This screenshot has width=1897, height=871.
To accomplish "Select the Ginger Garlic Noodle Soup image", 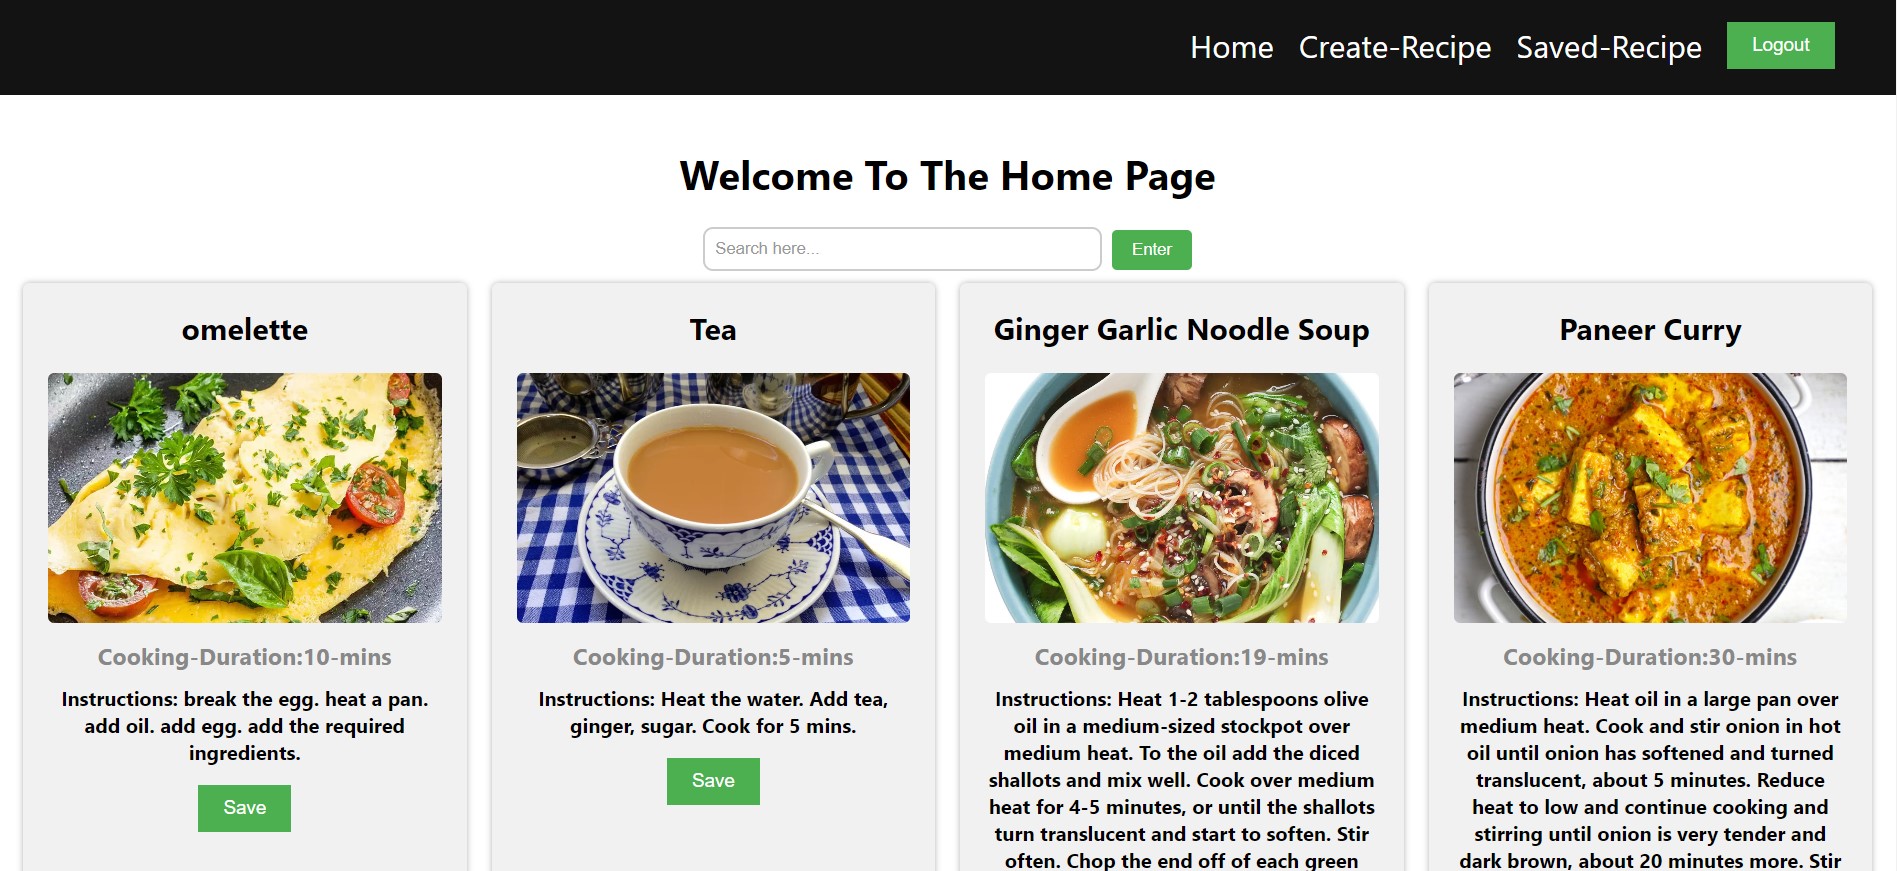I will click(x=1181, y=498).
